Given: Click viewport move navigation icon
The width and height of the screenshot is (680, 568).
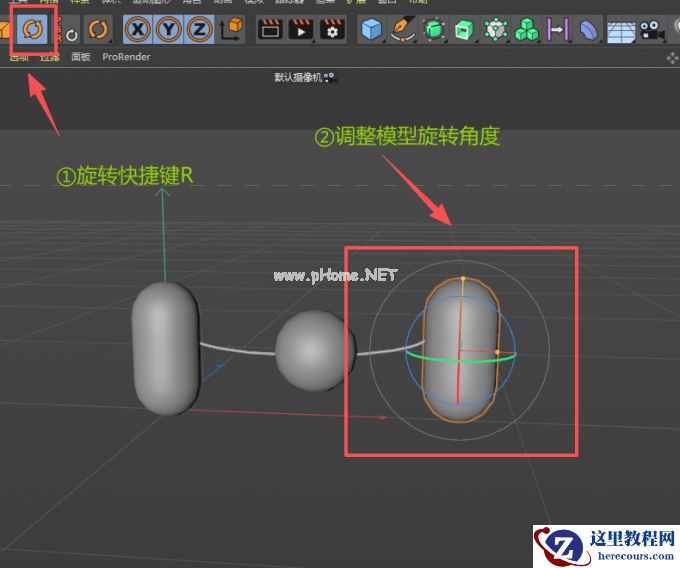Looking at the screenshot, I should (x=673, y=58).
